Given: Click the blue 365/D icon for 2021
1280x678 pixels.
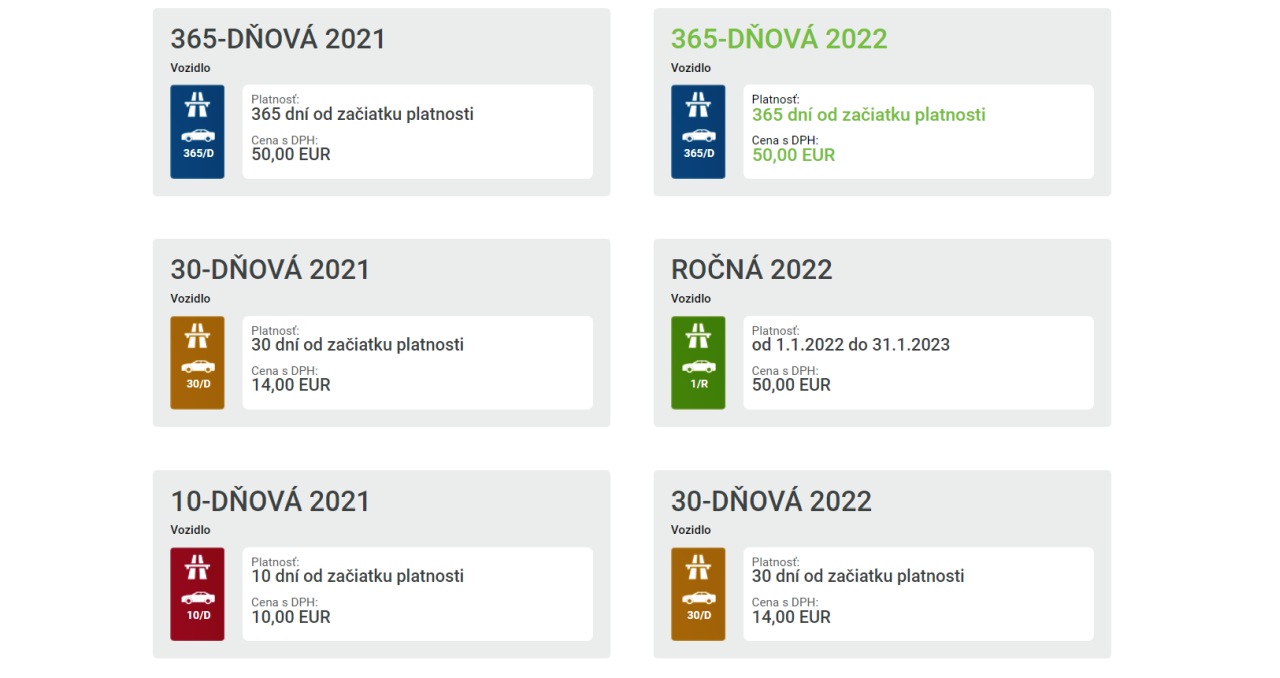Looking at the screenshot, I should click(197, 132).
